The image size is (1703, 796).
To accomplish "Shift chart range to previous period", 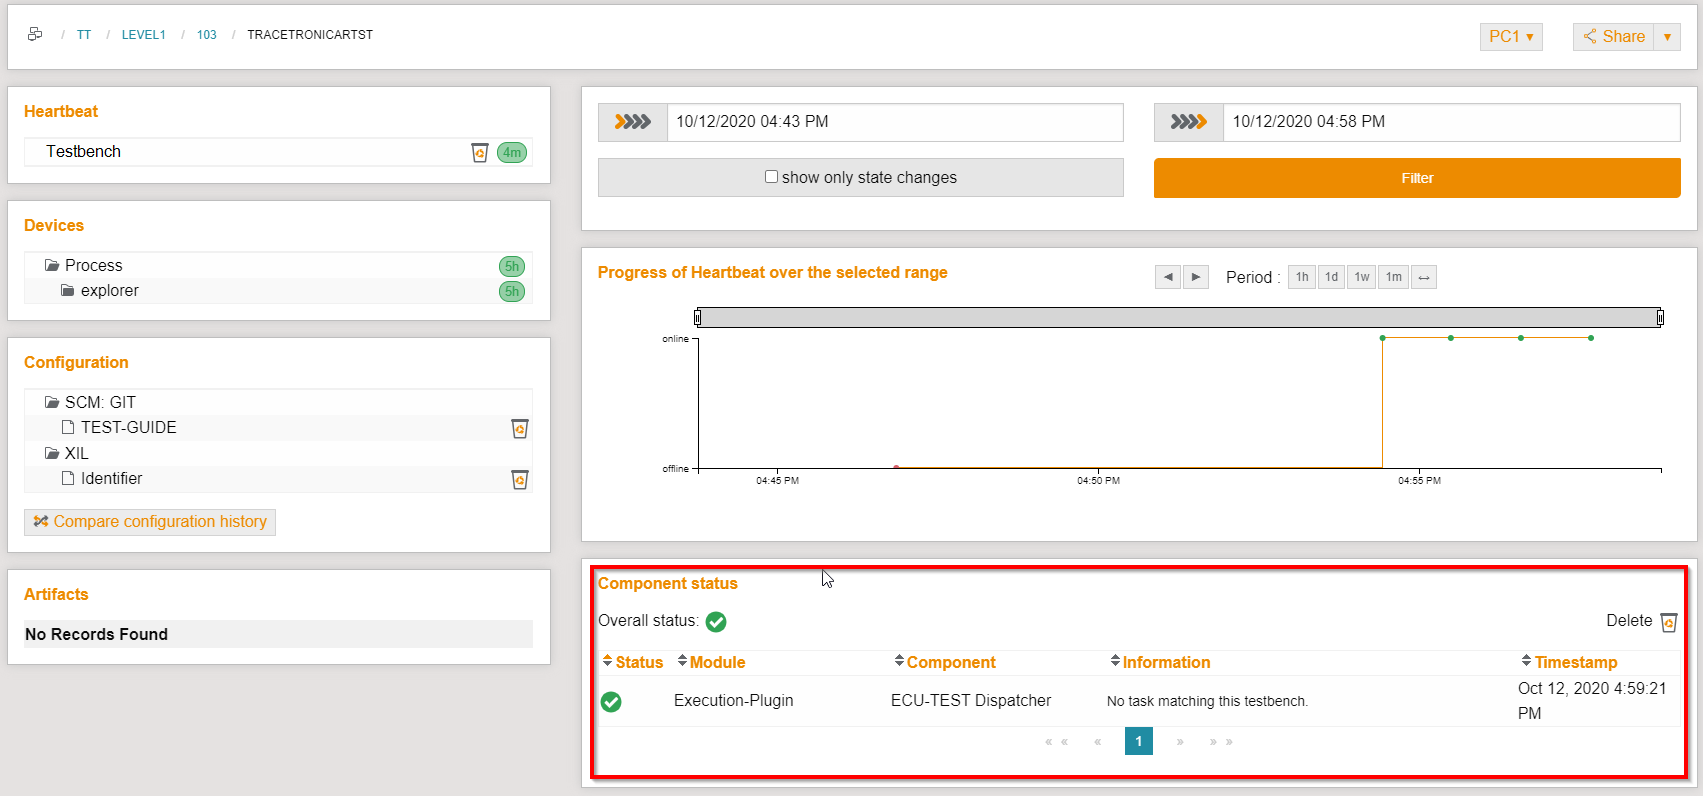I will coord(1167,277).
